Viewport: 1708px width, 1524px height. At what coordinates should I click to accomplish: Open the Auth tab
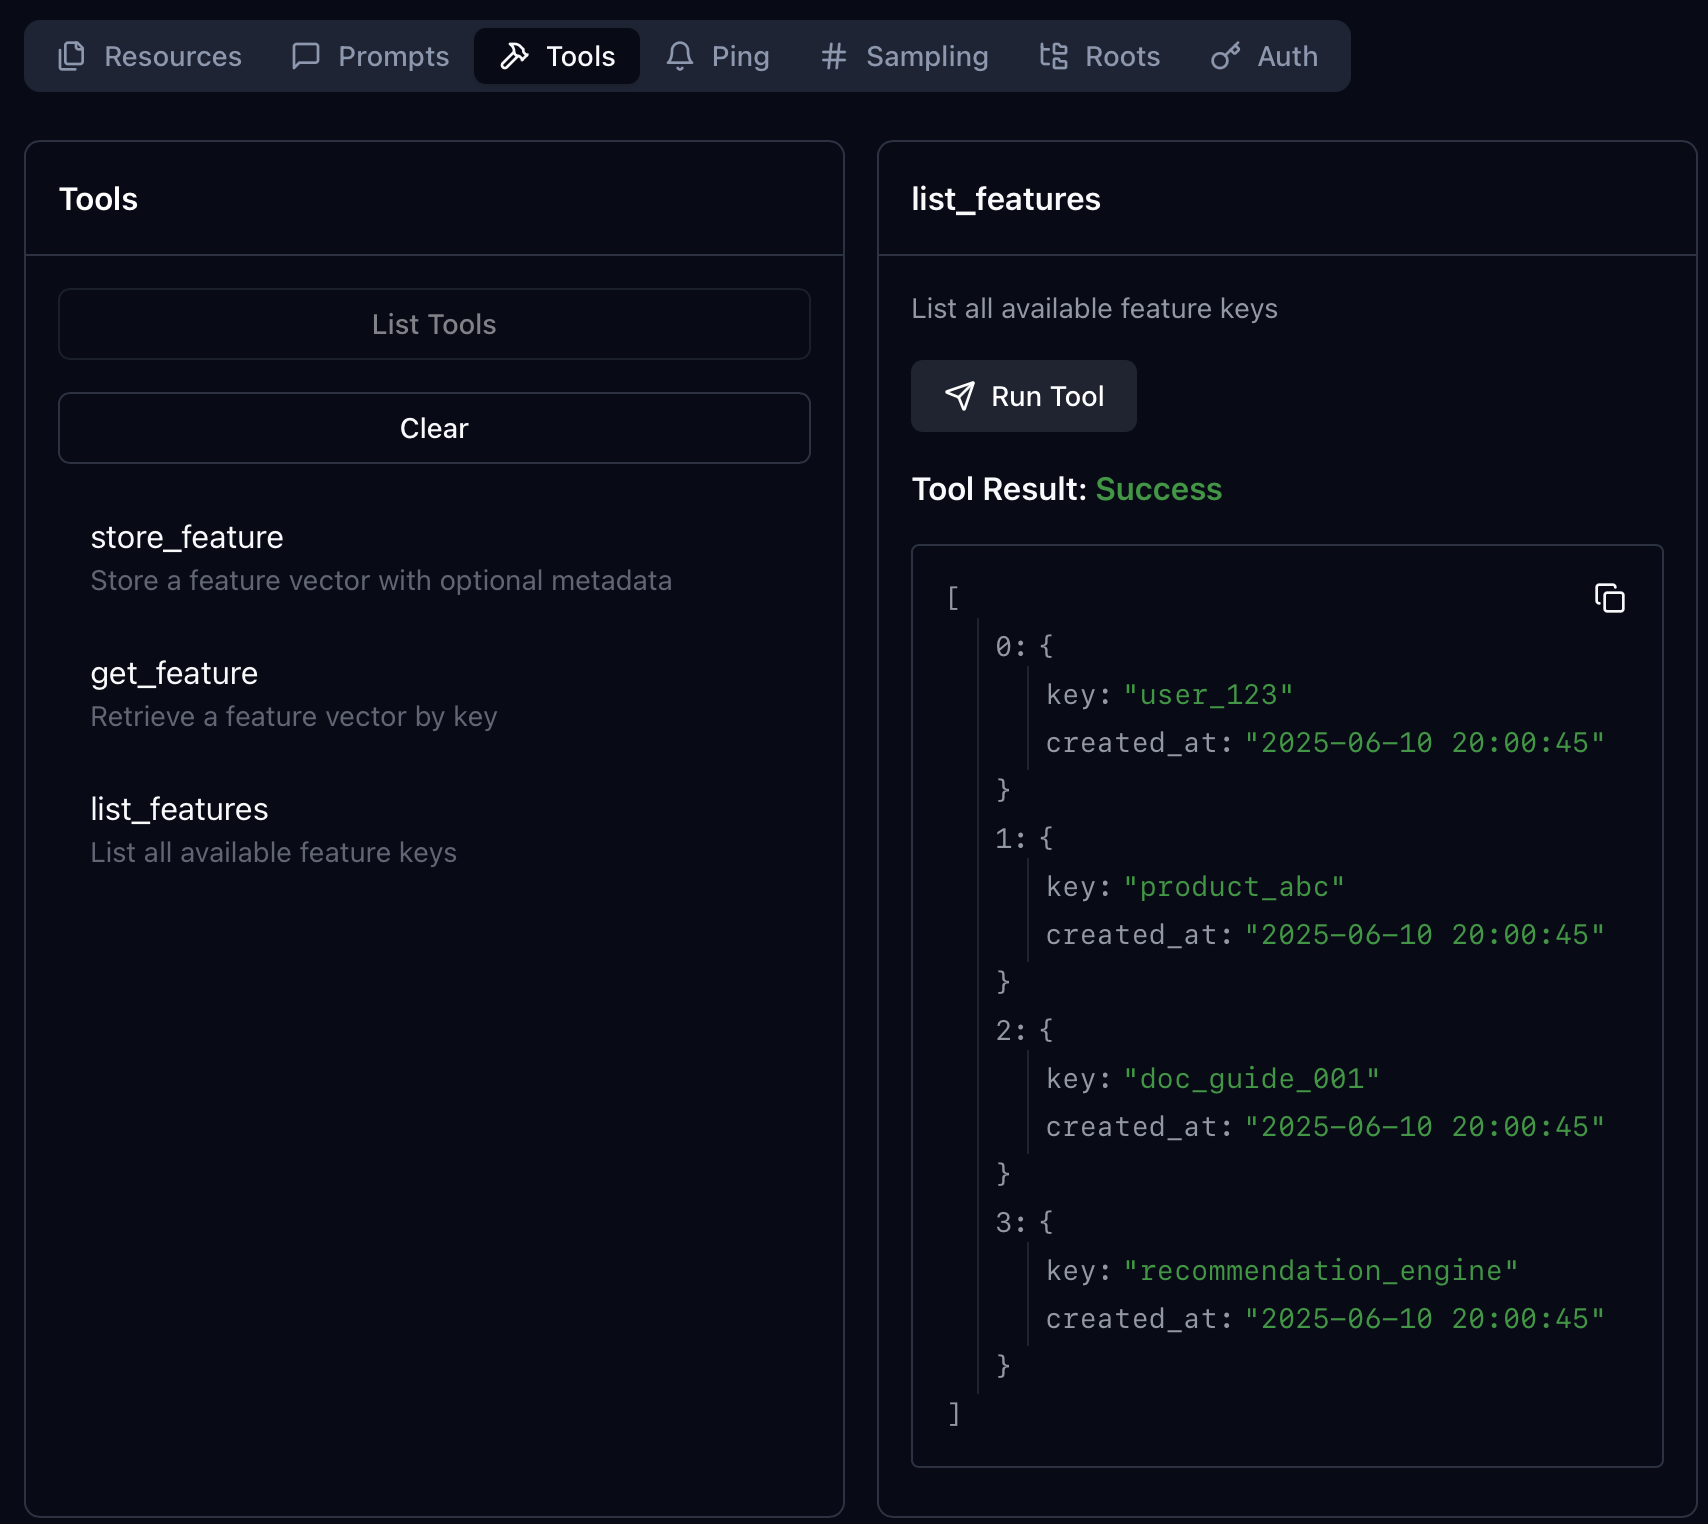pyautogui.click(x=1265, y=56)
